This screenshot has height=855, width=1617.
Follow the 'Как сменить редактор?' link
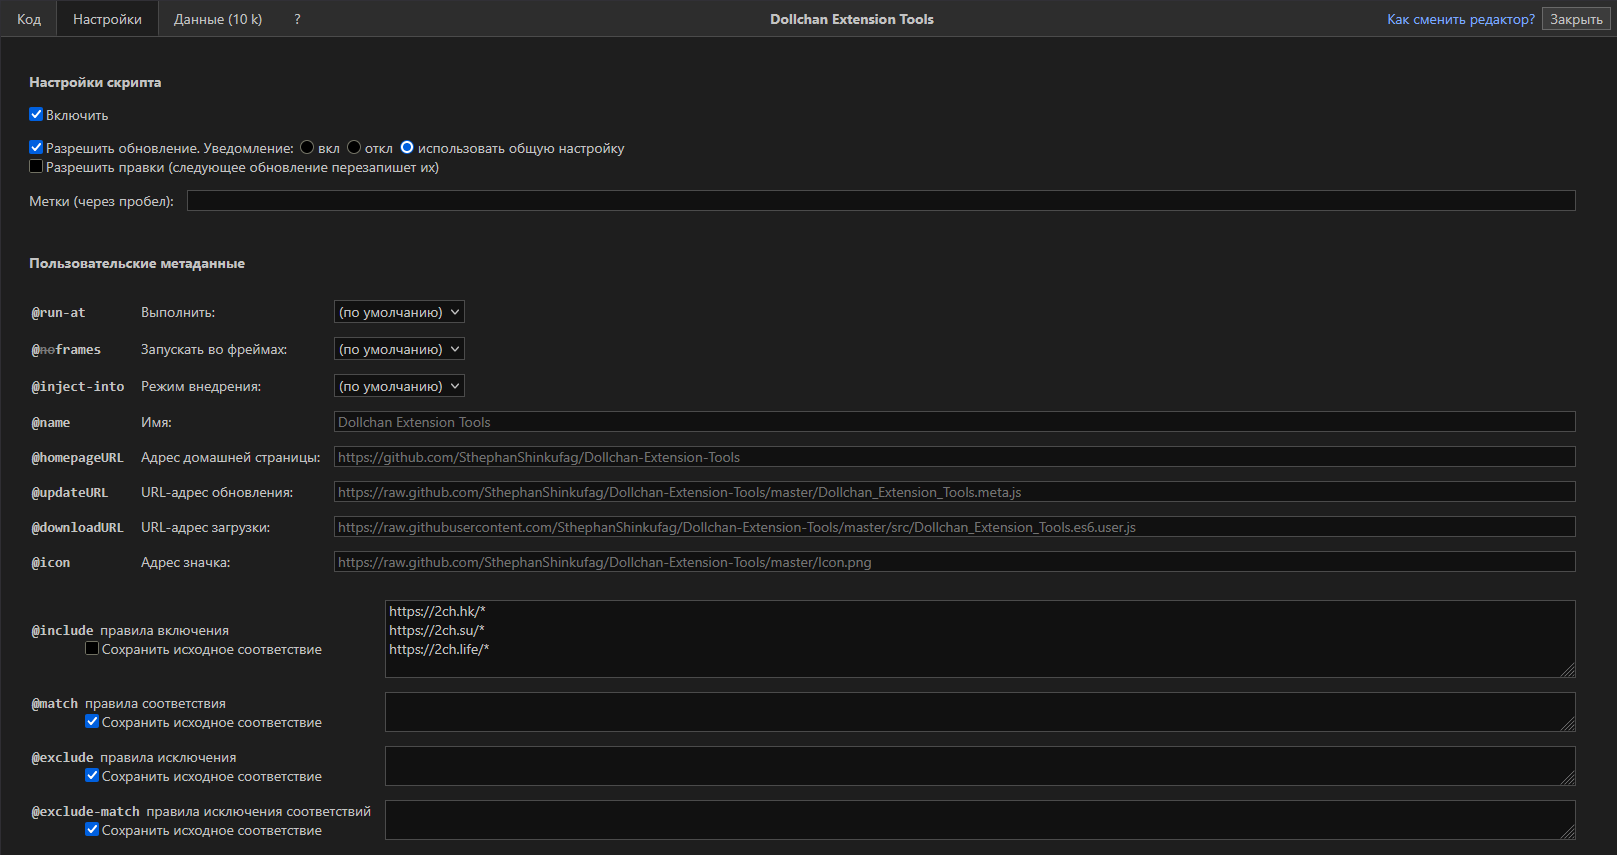click(x=1460, y=19)
